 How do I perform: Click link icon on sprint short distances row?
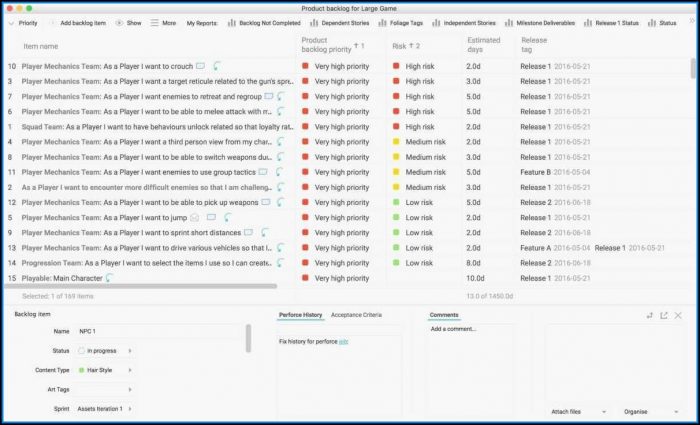[265, 233]
